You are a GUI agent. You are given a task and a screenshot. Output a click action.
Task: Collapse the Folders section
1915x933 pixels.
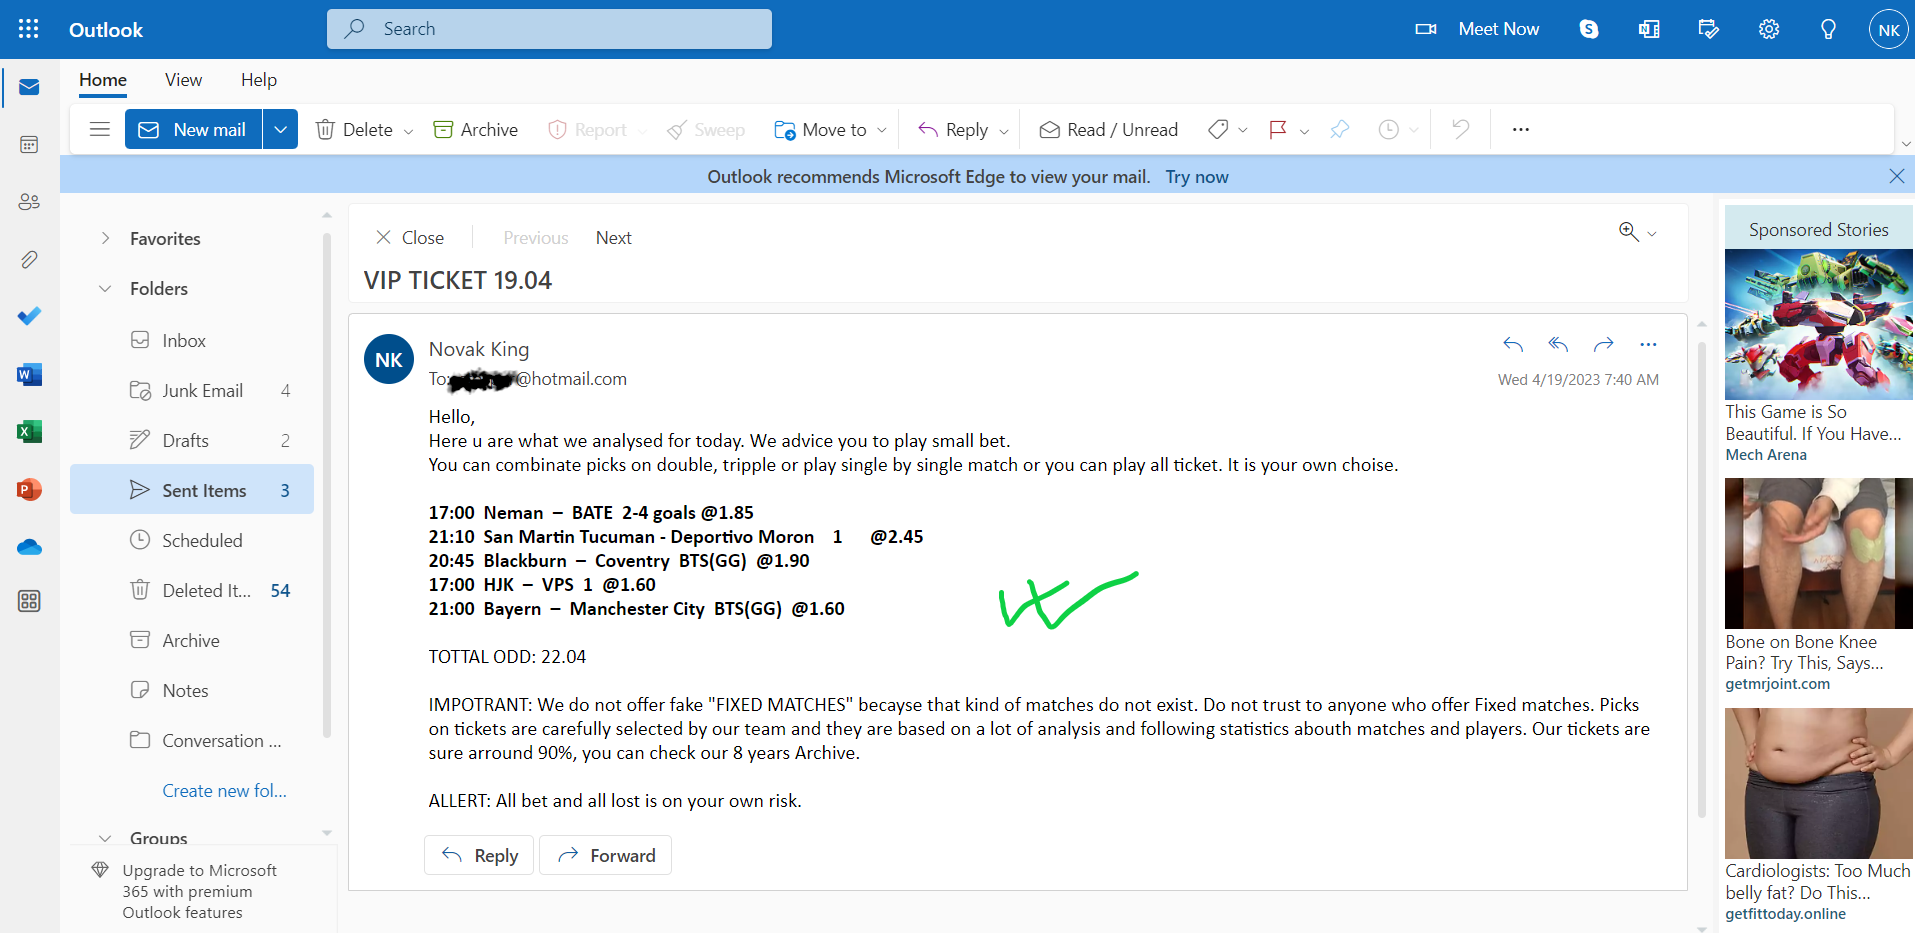coord(105,288)
